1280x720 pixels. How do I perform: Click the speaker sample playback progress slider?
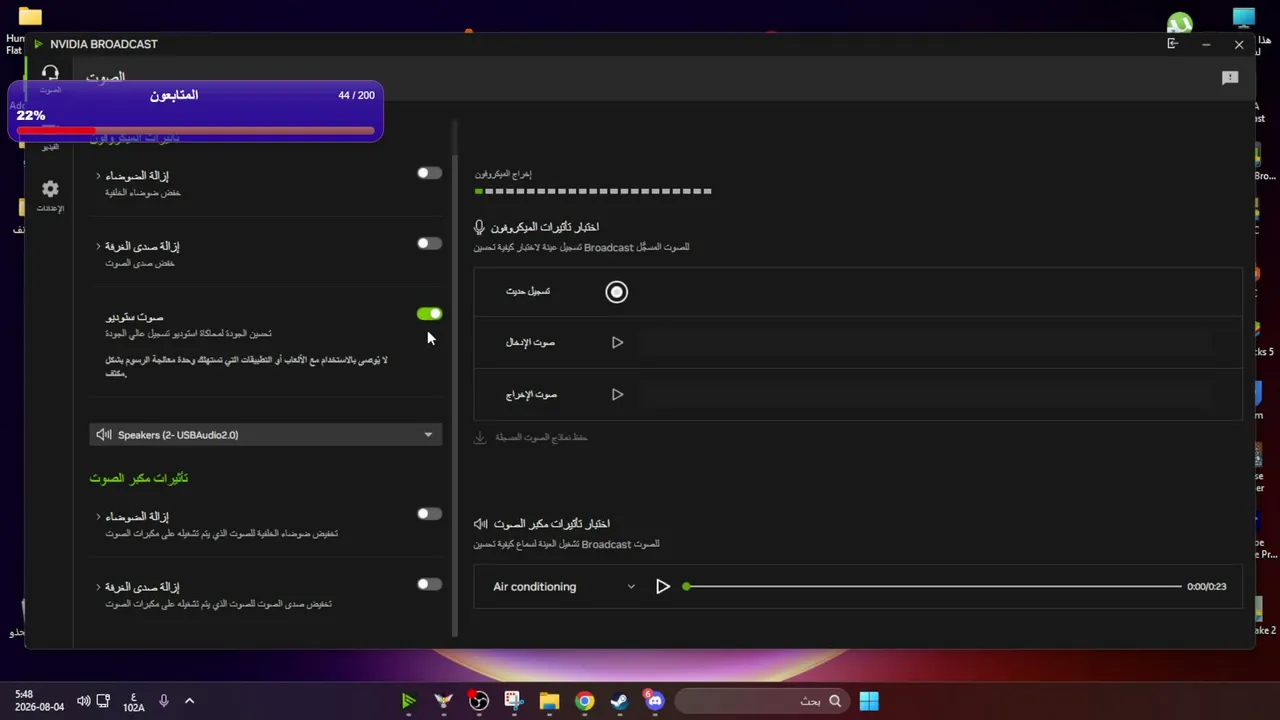933,587
